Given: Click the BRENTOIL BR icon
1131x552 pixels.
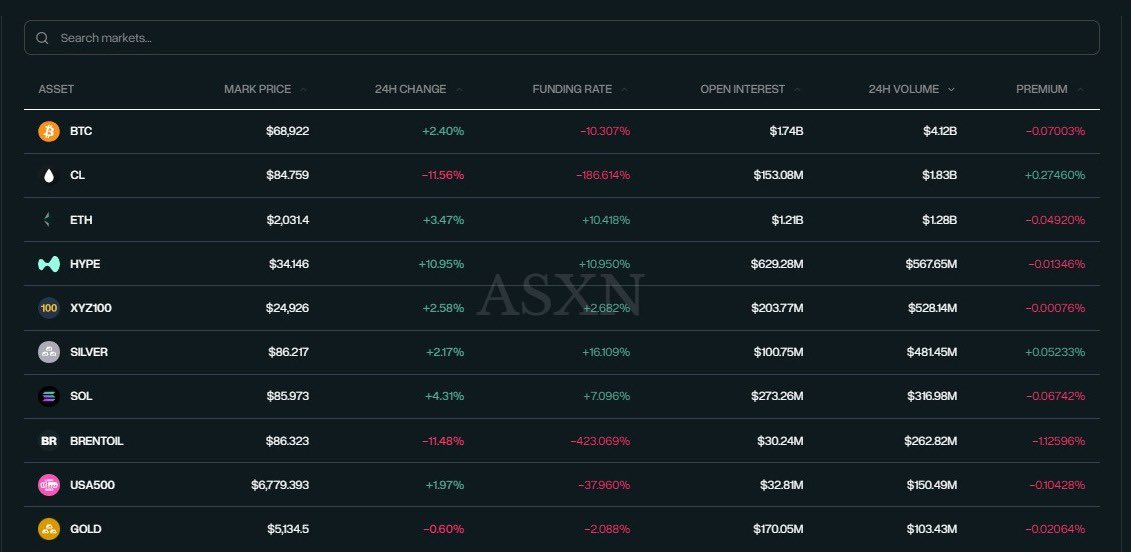Looking at the screenshot, I should pyautogui.click(x=49, y=440).
